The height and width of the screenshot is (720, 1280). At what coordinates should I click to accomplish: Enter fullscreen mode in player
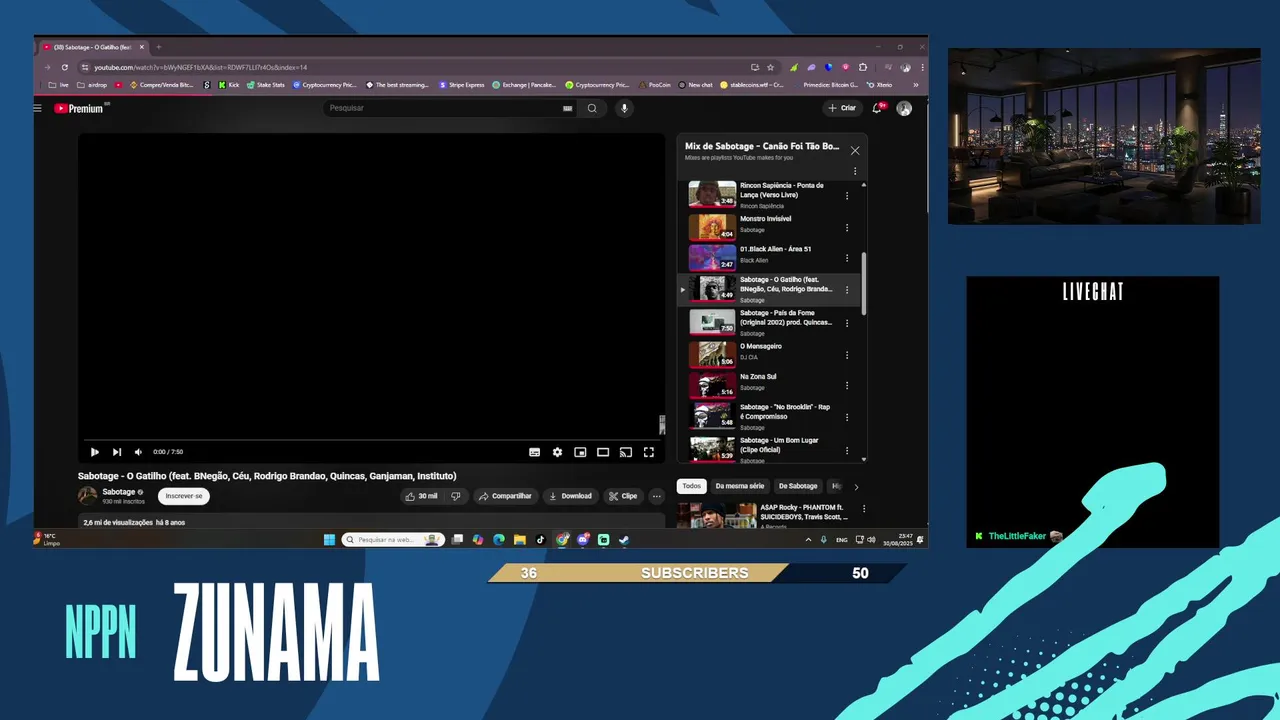coord(649,452)
